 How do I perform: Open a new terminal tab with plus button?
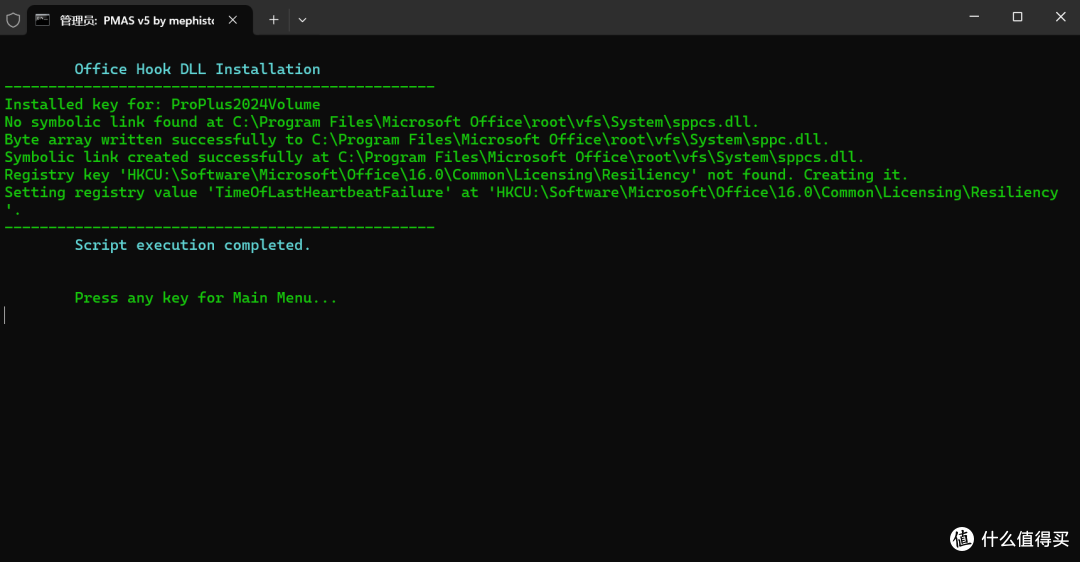tap(273, 20)
